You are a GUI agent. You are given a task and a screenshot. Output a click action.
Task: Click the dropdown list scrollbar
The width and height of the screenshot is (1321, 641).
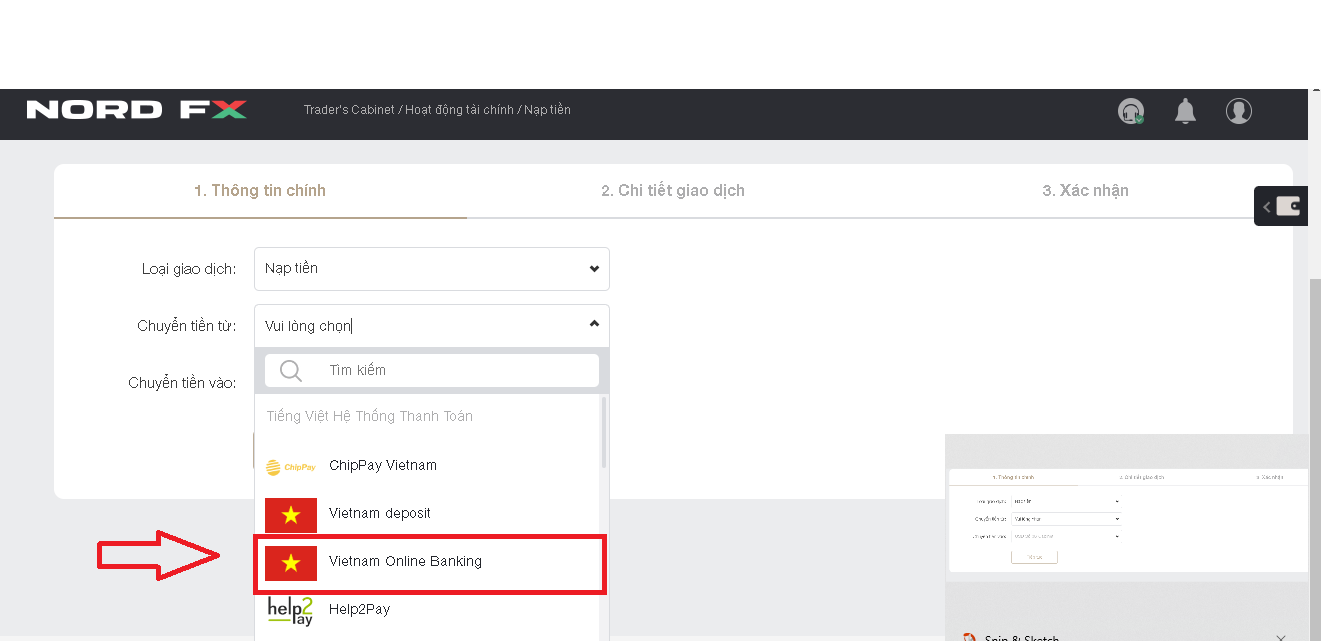pyautogui.click(x=603, y=433)
